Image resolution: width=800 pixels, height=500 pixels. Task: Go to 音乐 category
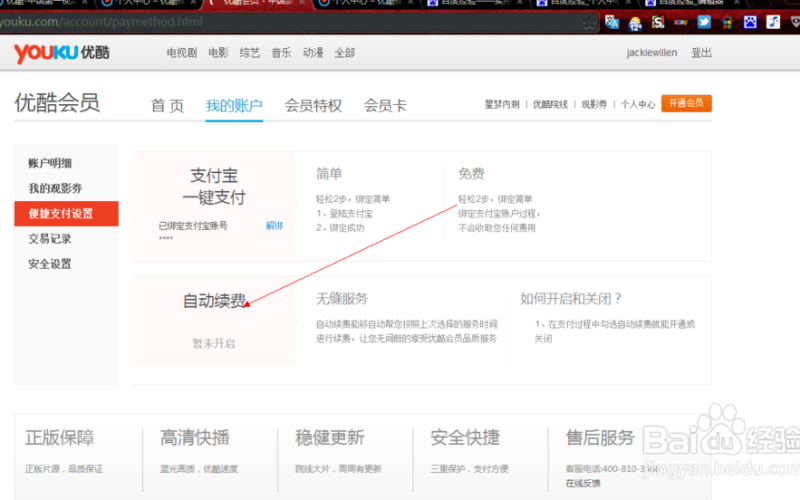pyautogui.click(x=282, y=53)
